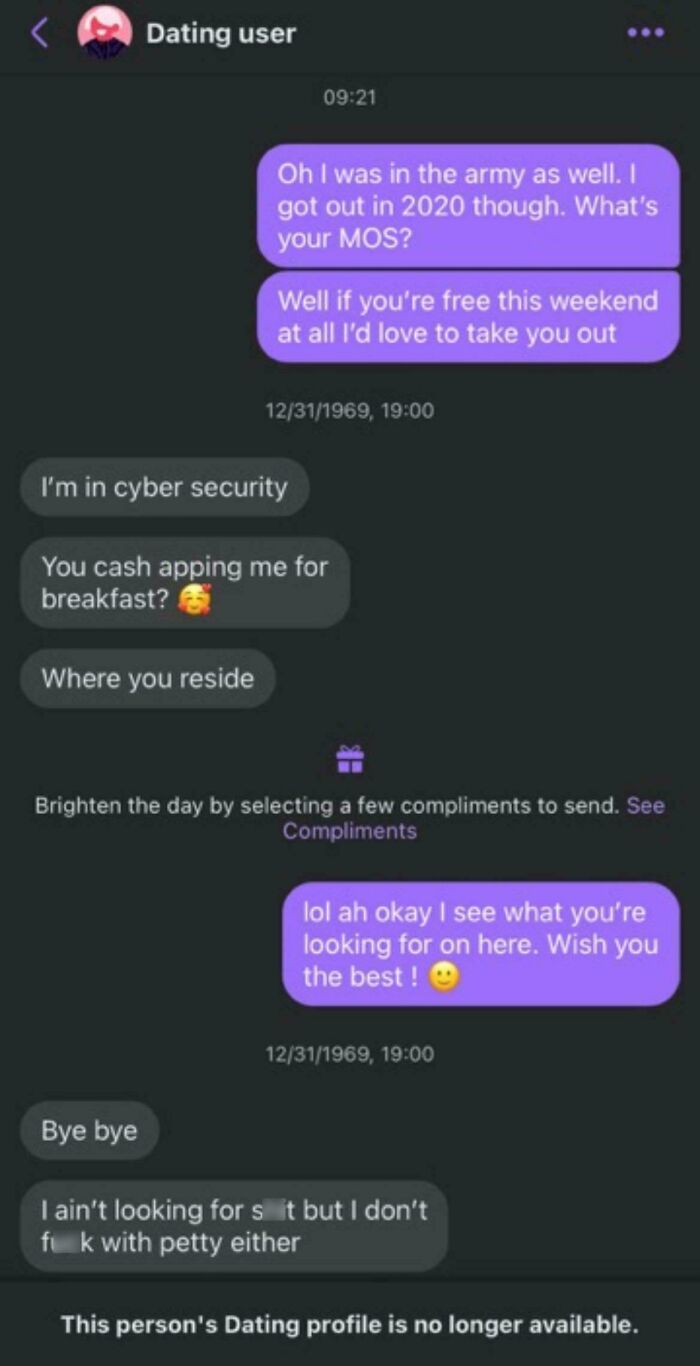Viewport: 700px width, 1366px height.
Task: Tap the smiley emoji in 'Wish you the best'
Action: point(445,977)
